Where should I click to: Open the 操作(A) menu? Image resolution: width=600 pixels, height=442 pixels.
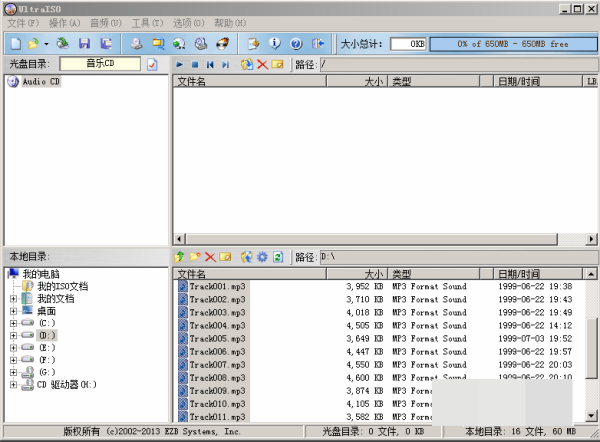click(x=64, y=23)
